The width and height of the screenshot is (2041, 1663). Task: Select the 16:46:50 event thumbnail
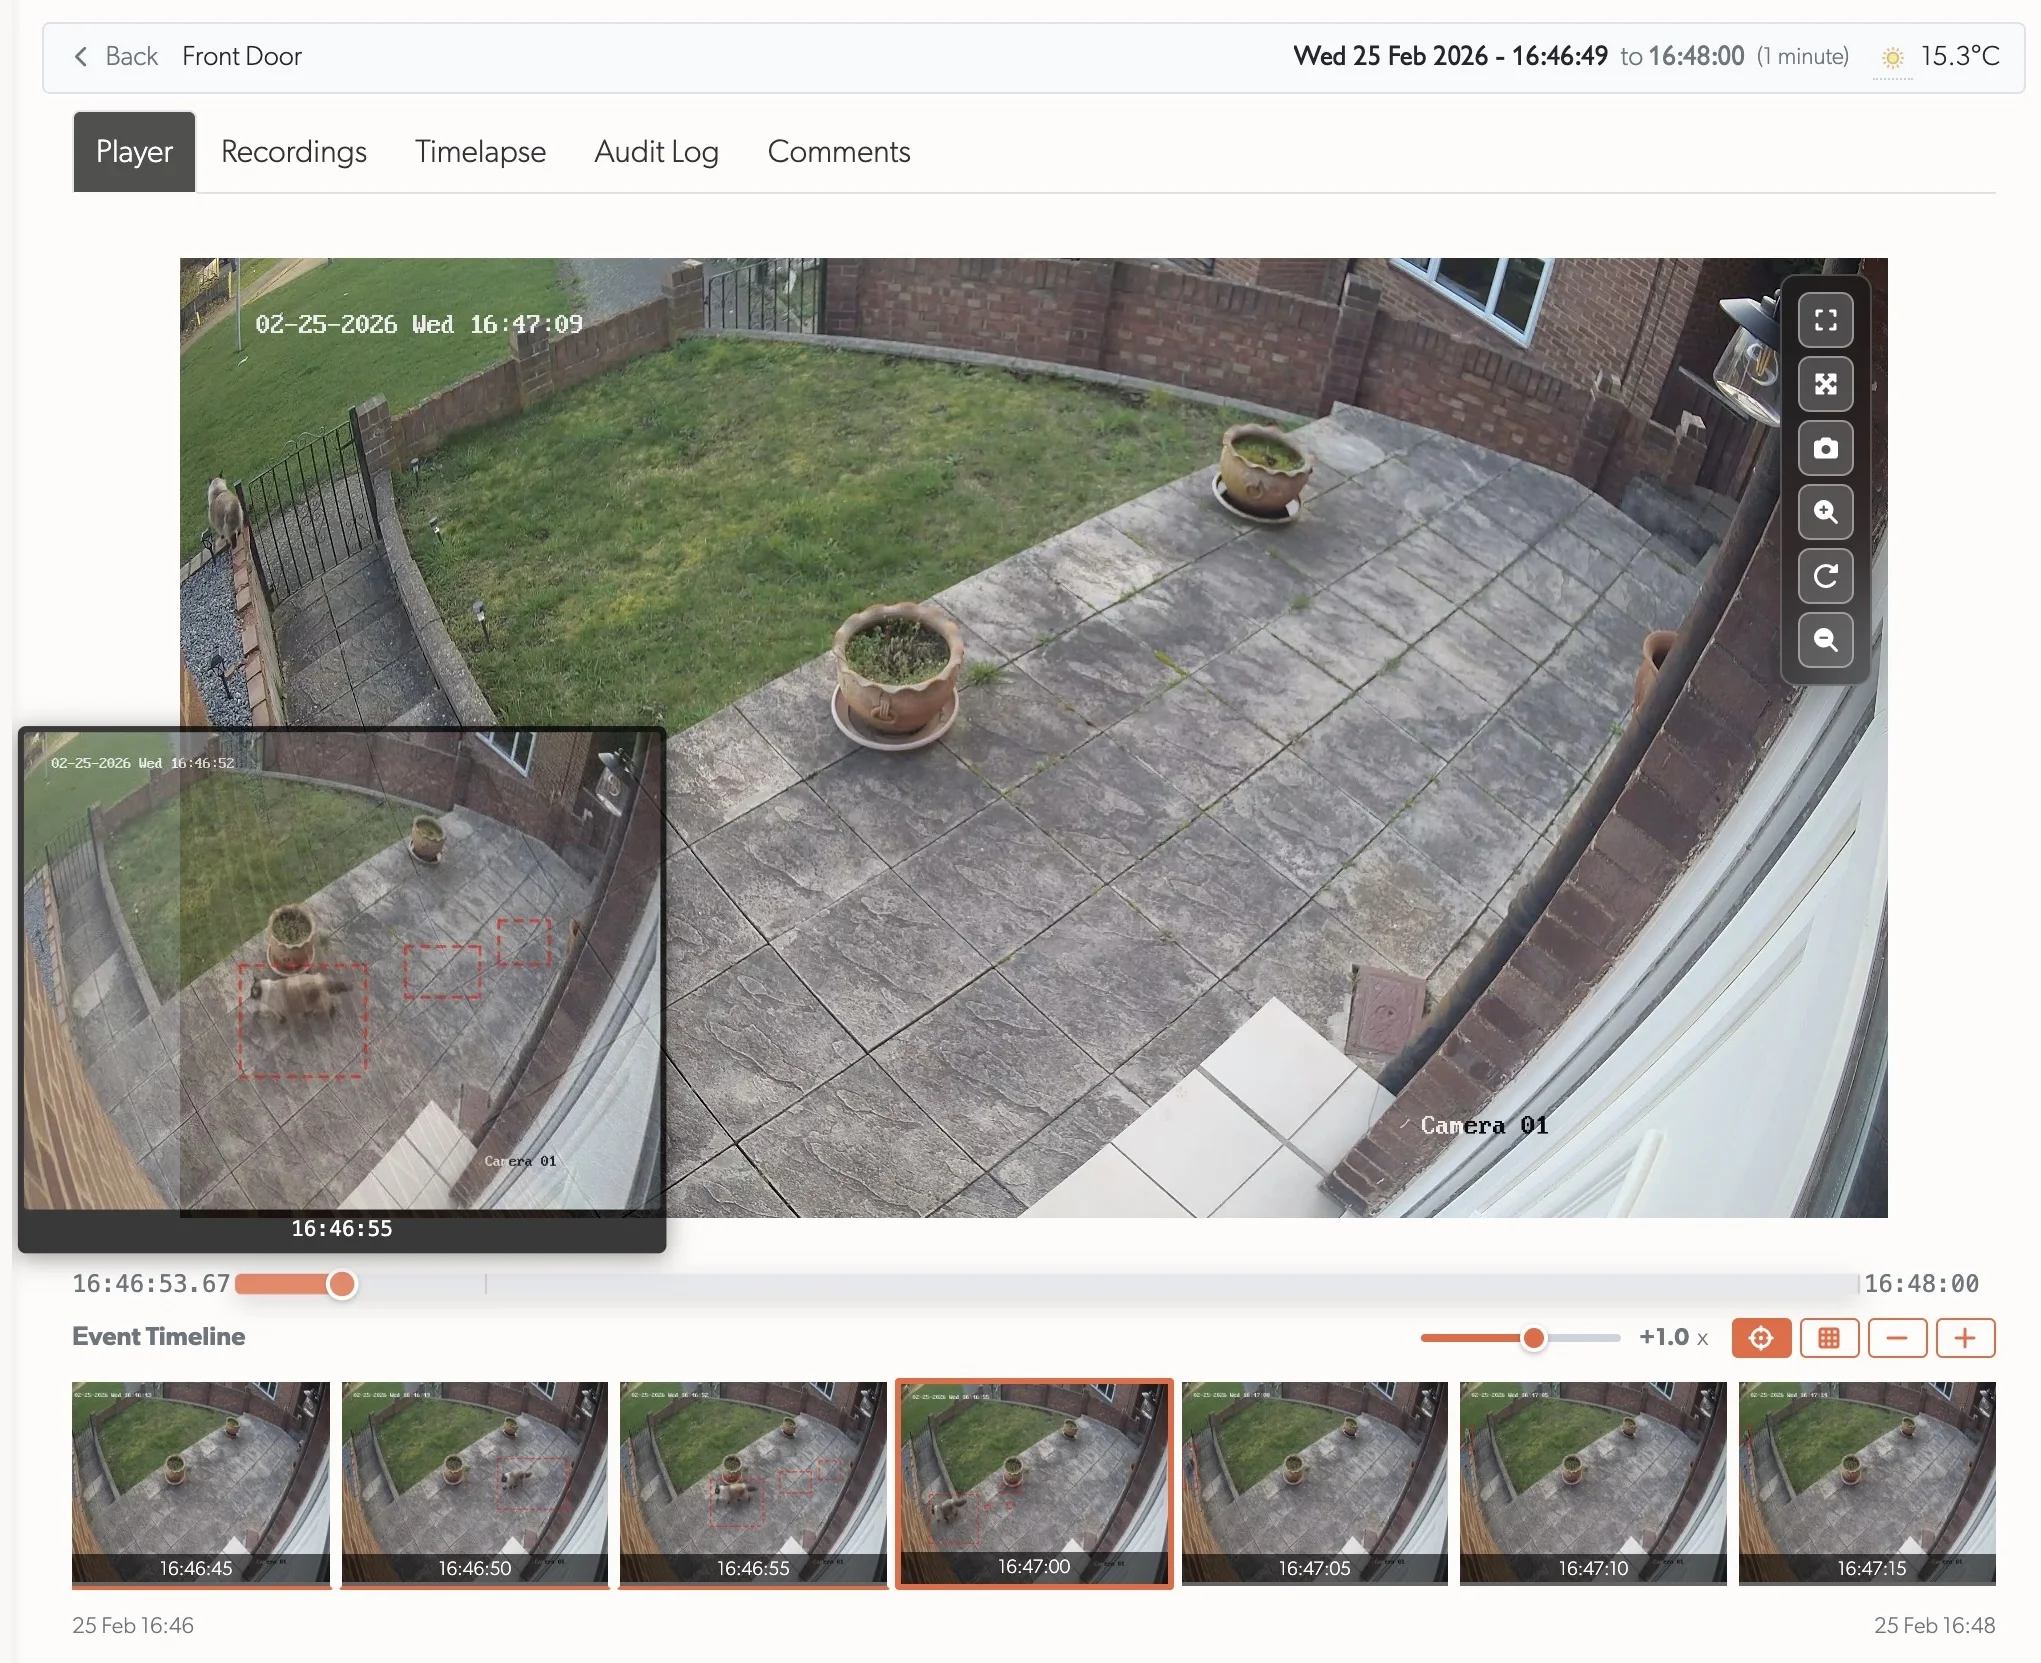pyautogui.click(x=474, y=1482)
